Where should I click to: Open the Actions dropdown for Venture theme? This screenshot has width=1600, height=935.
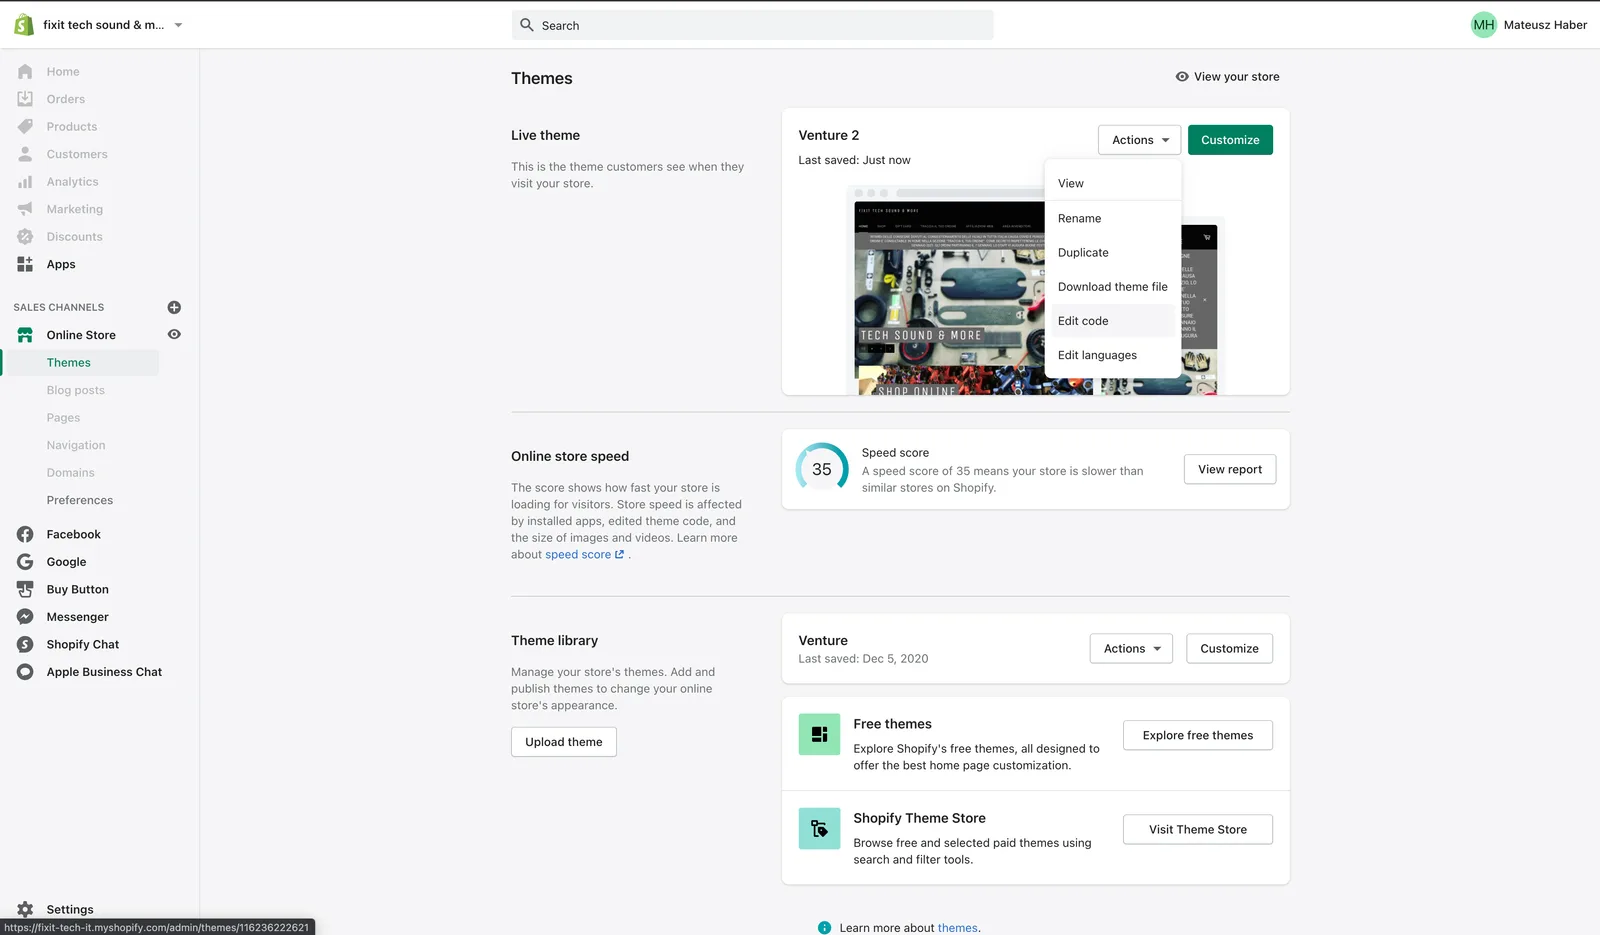(x=1131, y=649)
